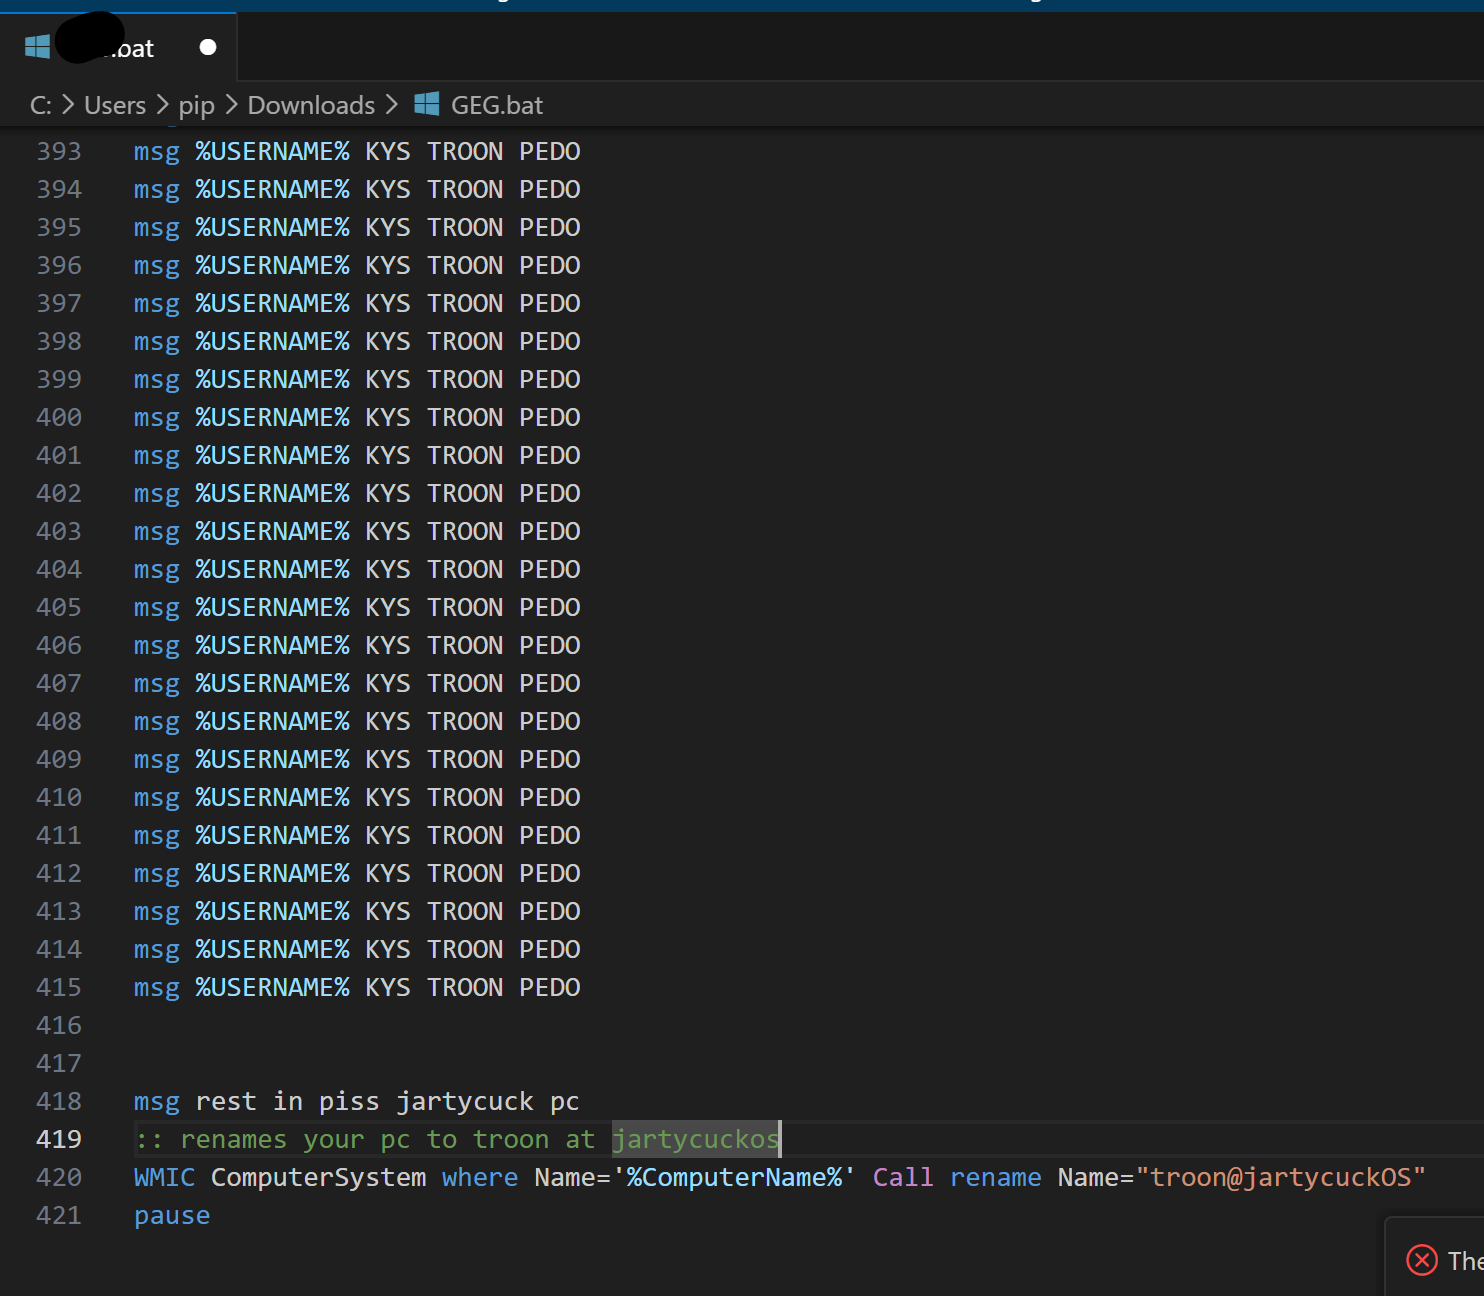Open the C: drive breadcrumb
This screenshot has height=1296, width=1484.
40,105
